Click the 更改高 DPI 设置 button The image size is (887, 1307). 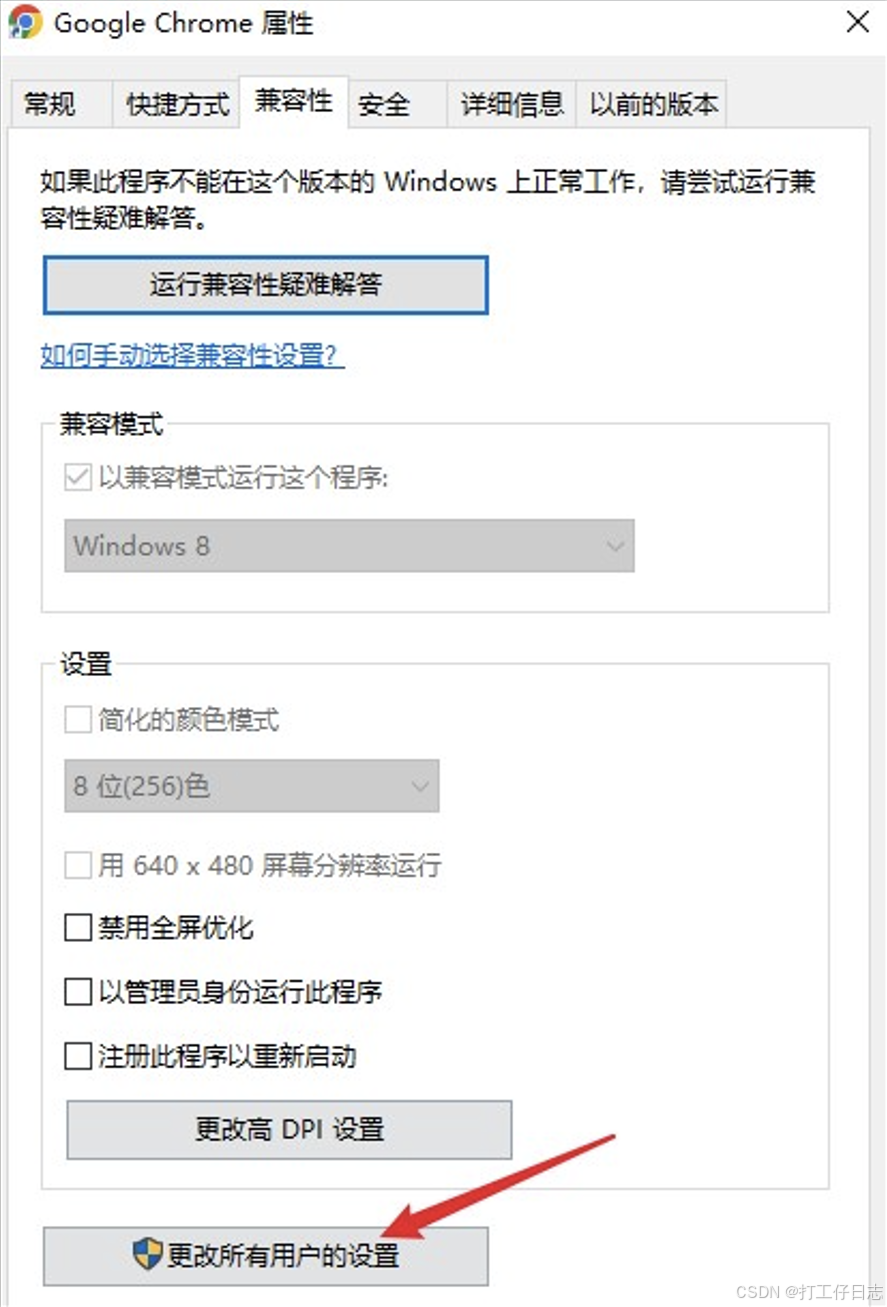[288, 1129]
